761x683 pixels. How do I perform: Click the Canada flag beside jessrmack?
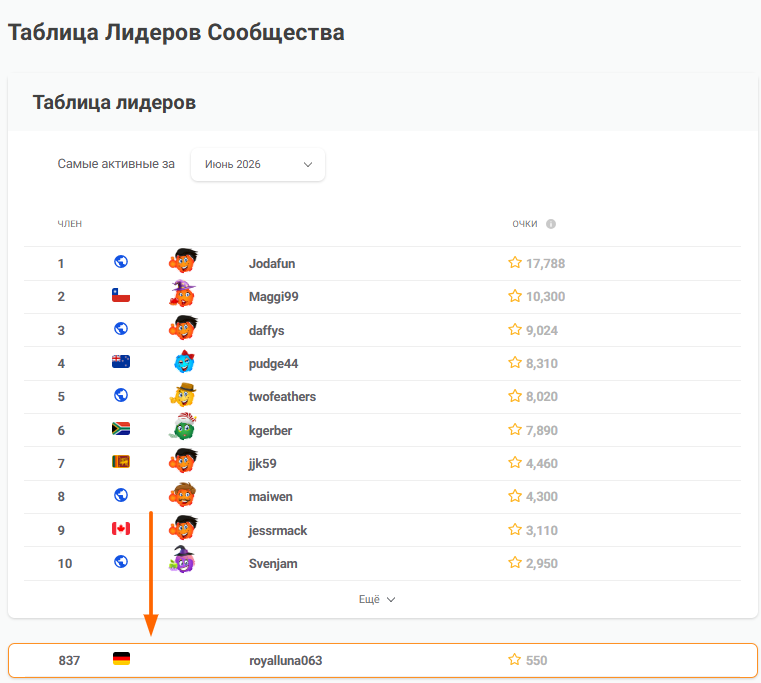121,528
